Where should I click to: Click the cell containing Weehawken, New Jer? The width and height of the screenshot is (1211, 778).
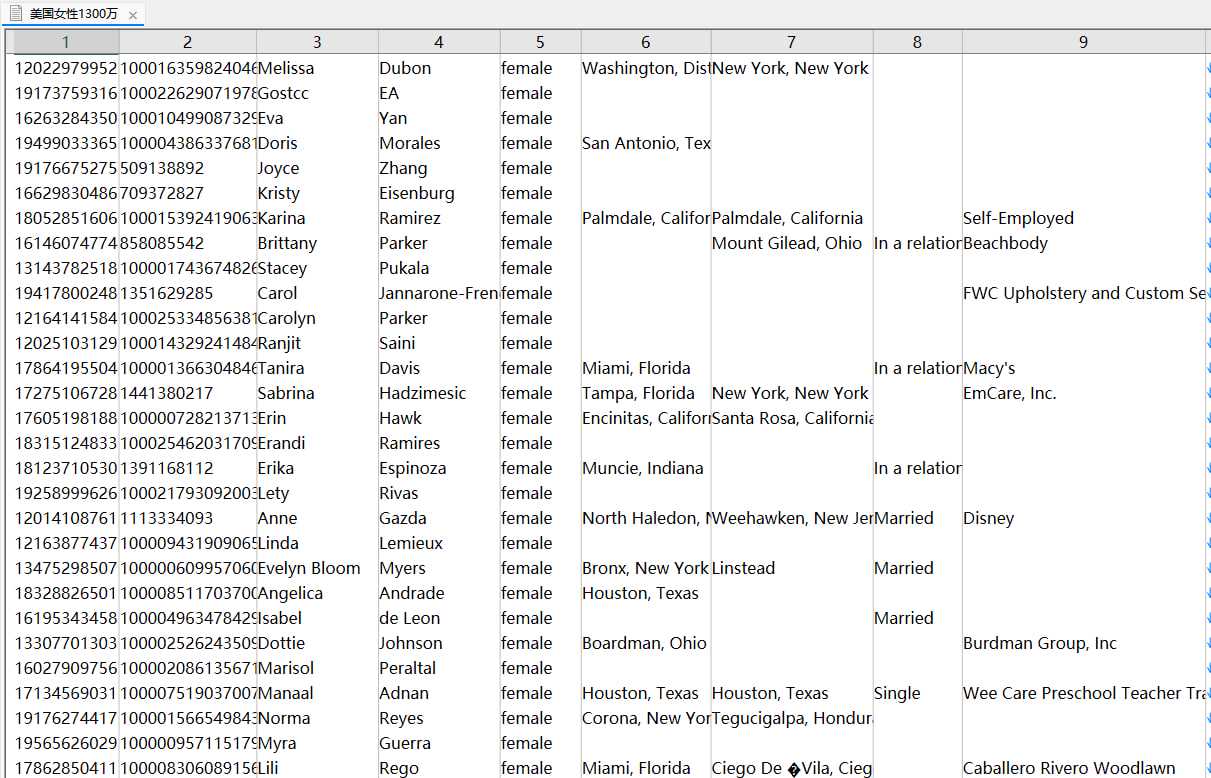[x=792, y=518]
